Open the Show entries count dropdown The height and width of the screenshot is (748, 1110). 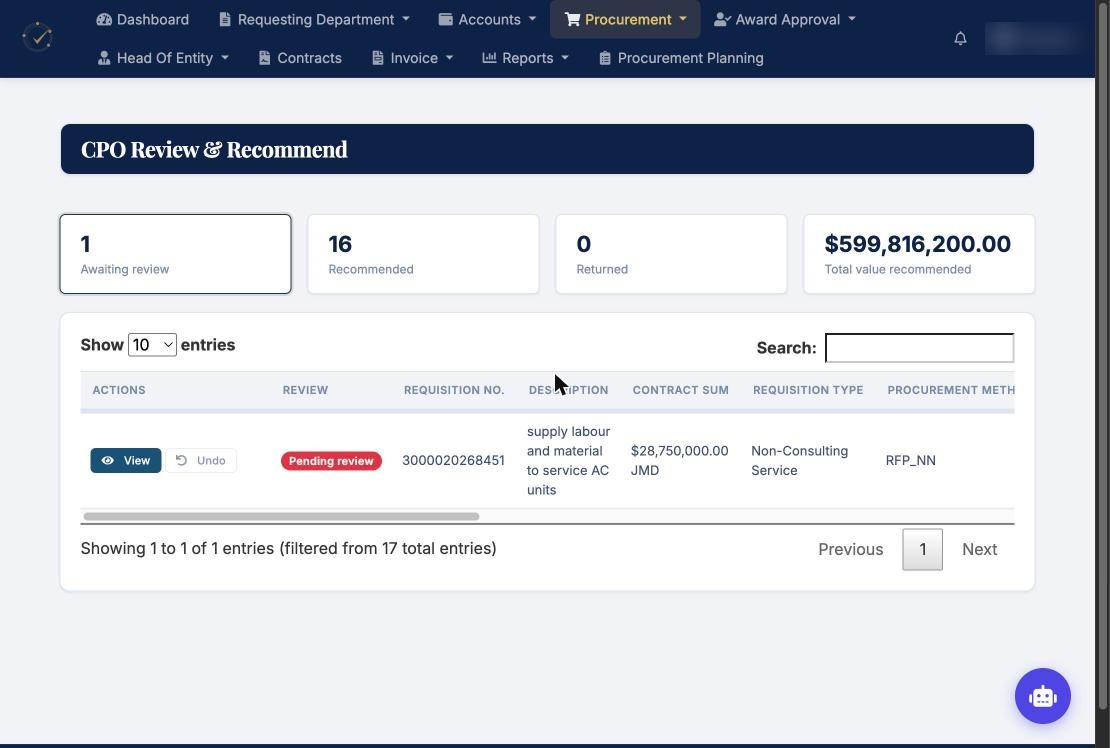(152, 345)
